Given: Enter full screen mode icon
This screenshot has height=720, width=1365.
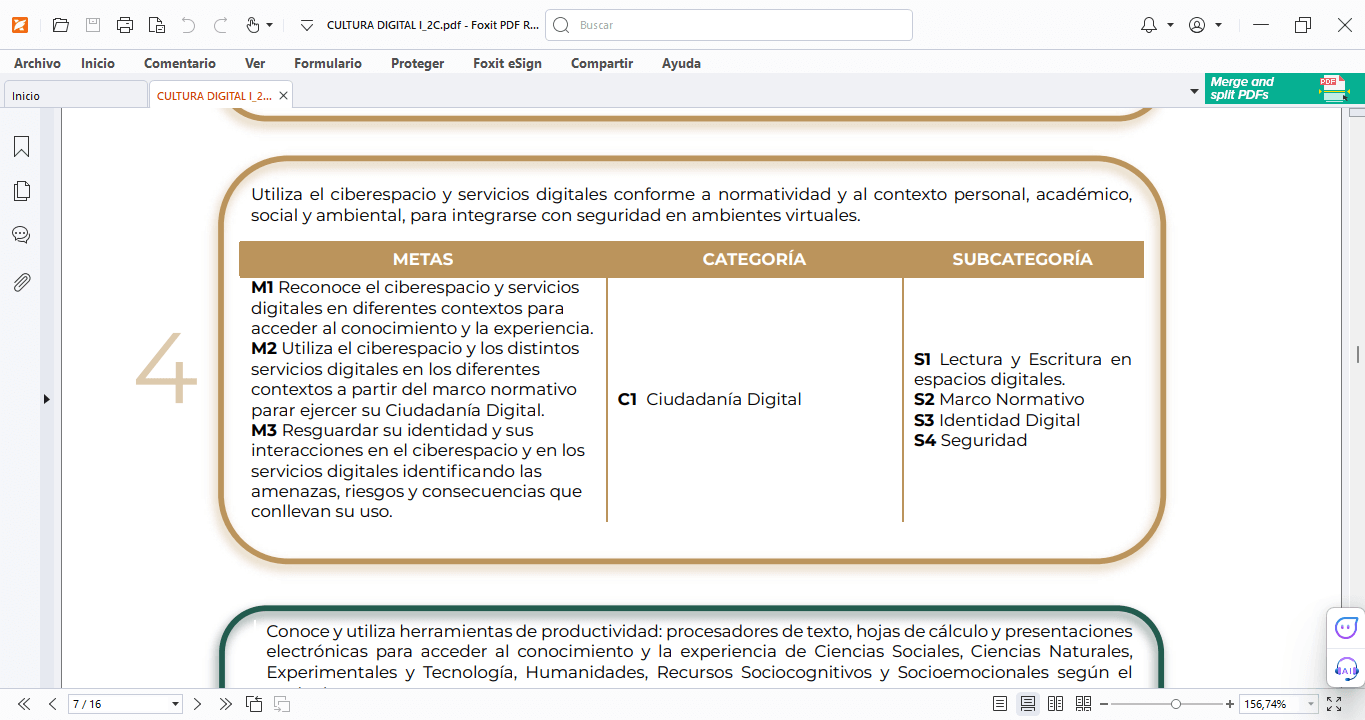Looking at the screenshot, I should point(1334,704).
